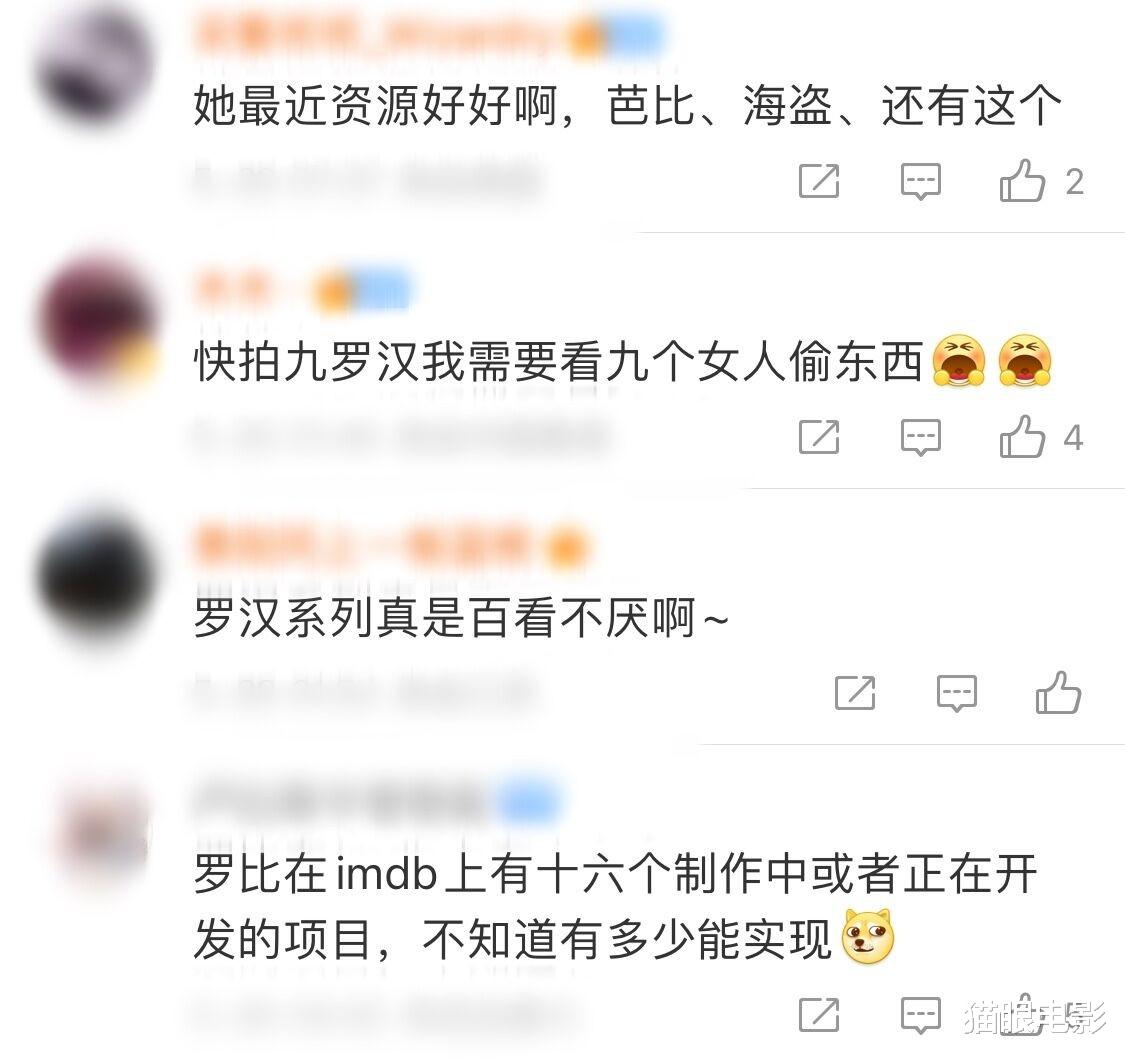Open username above 罗汉系列 comment
The image size is (1125, 1058).
(x=392, y=547)
